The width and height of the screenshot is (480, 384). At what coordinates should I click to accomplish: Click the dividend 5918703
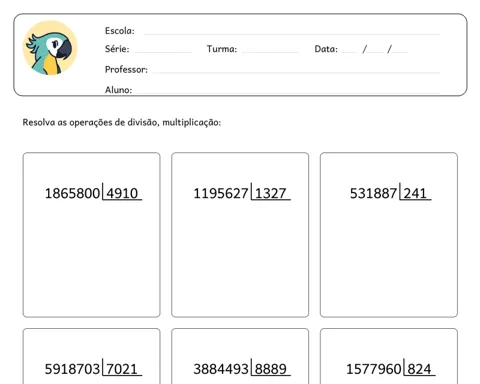click(x=72, y=369)
